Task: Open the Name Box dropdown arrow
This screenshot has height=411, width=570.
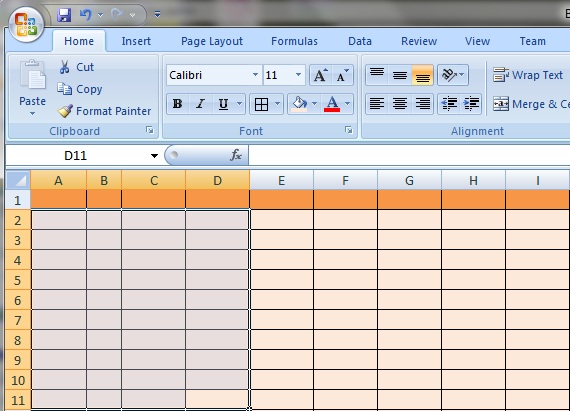Action: pyautogui.click(x=154, y=156)
